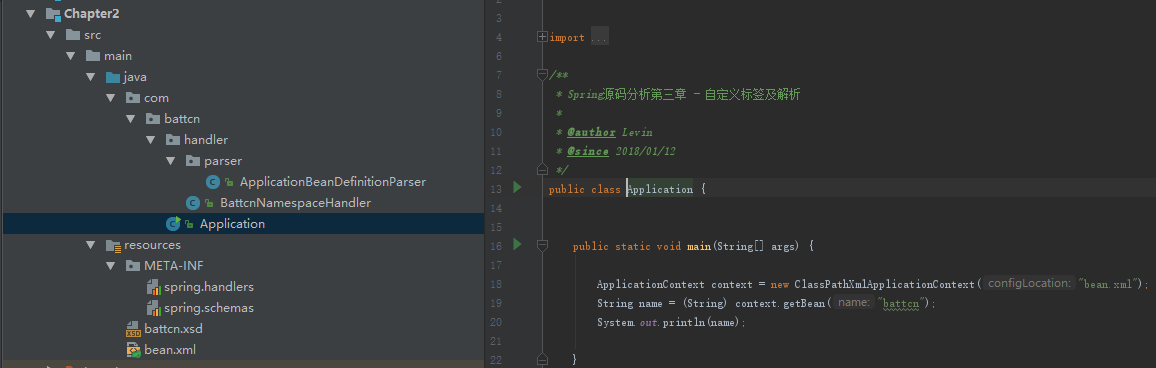Select the ApplicationBeanDefinitionParser class icon
The width and height of the screenshot is (1156, 368).
coord(213,181)
